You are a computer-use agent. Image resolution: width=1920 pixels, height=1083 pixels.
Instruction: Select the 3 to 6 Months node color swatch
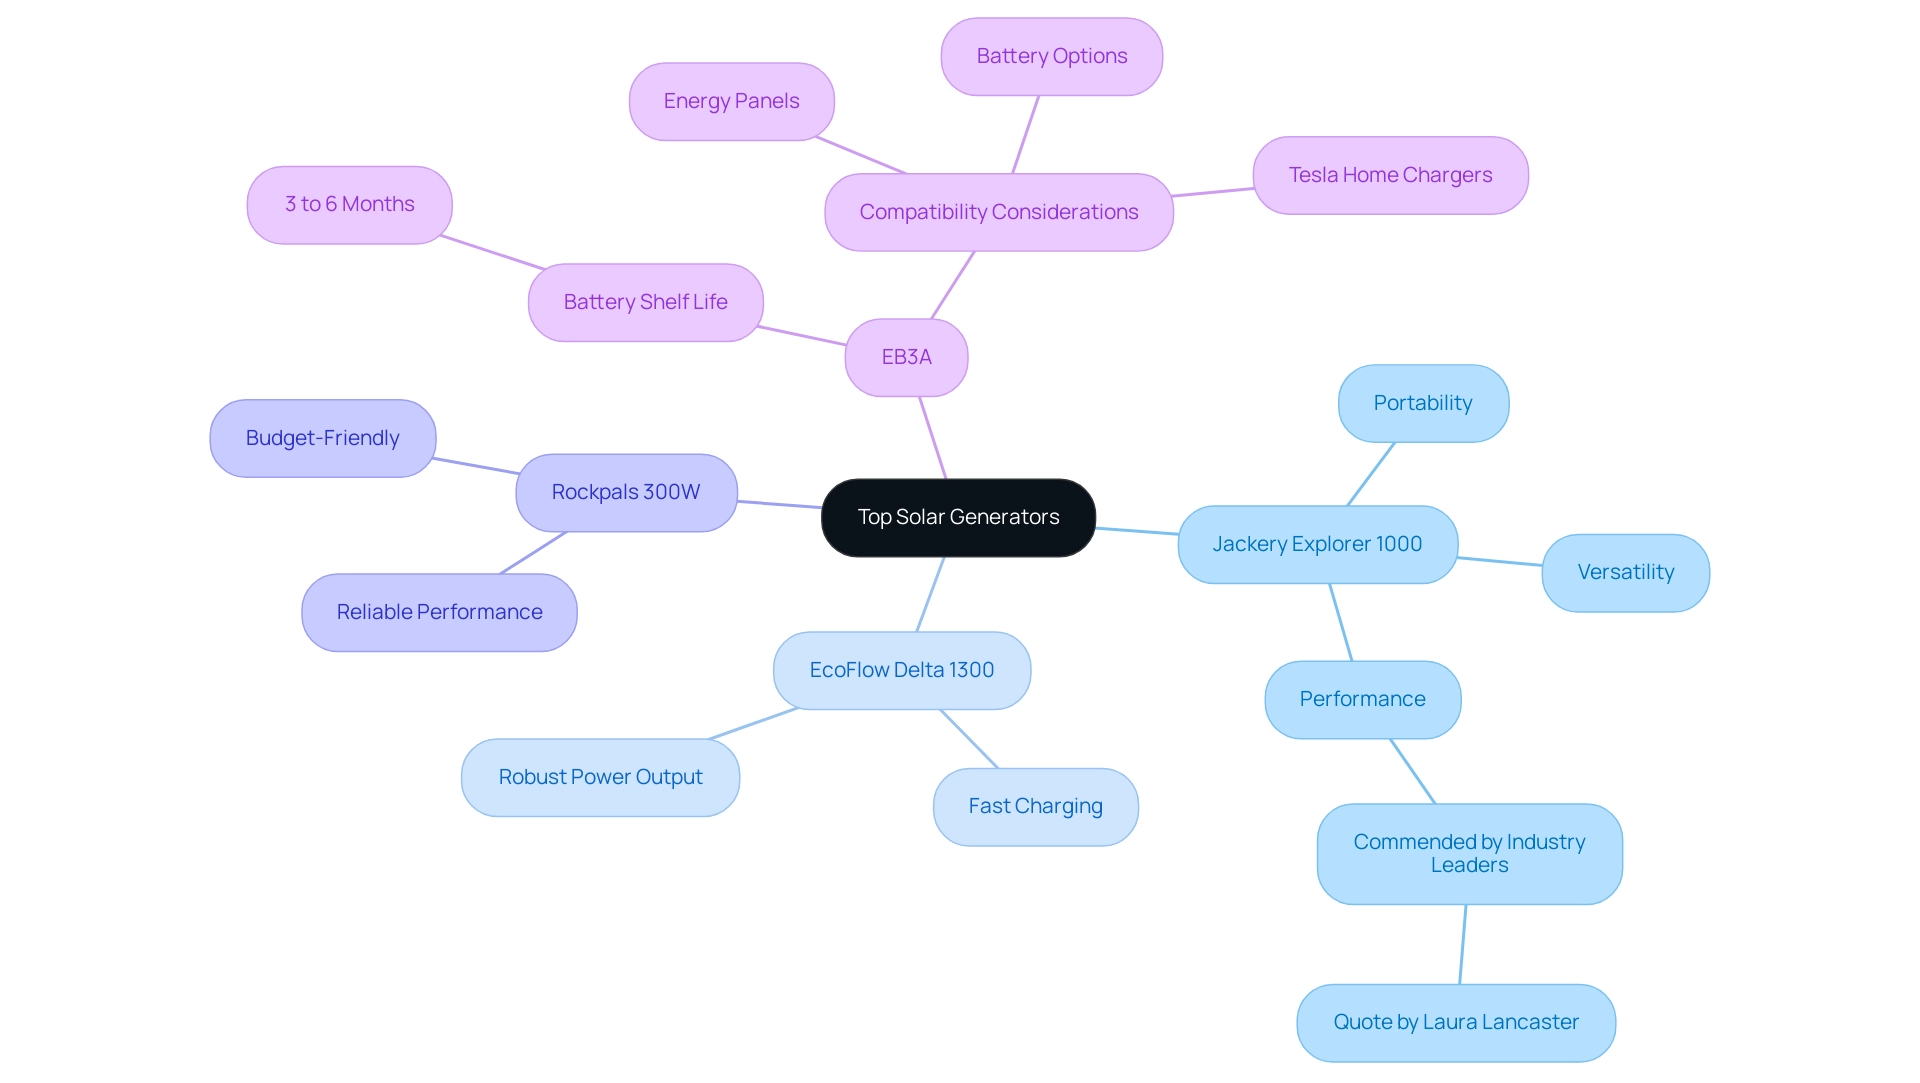click(x=347, y=203)
